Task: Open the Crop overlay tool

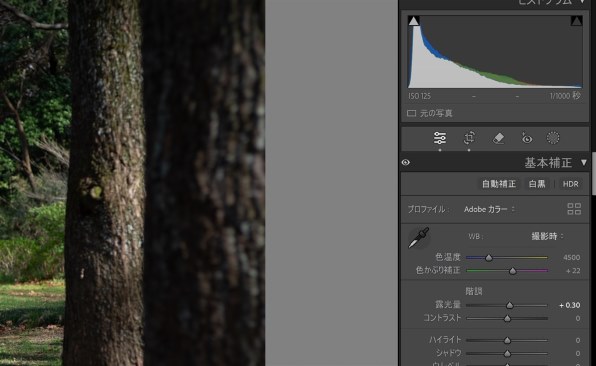Action: coord(469,138)
